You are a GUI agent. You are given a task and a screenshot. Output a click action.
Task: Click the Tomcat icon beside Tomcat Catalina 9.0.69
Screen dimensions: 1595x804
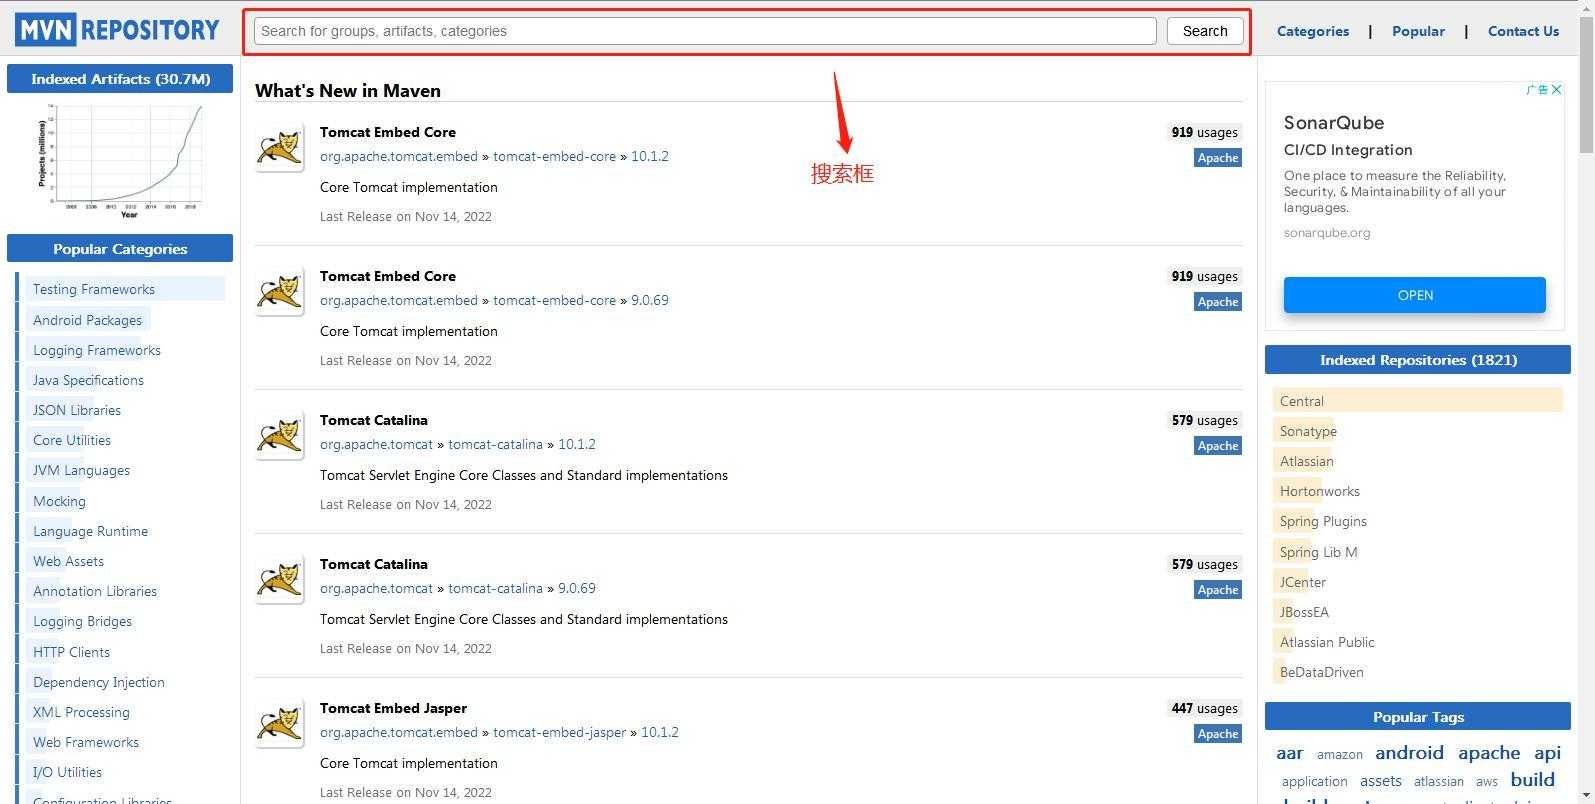280,582
